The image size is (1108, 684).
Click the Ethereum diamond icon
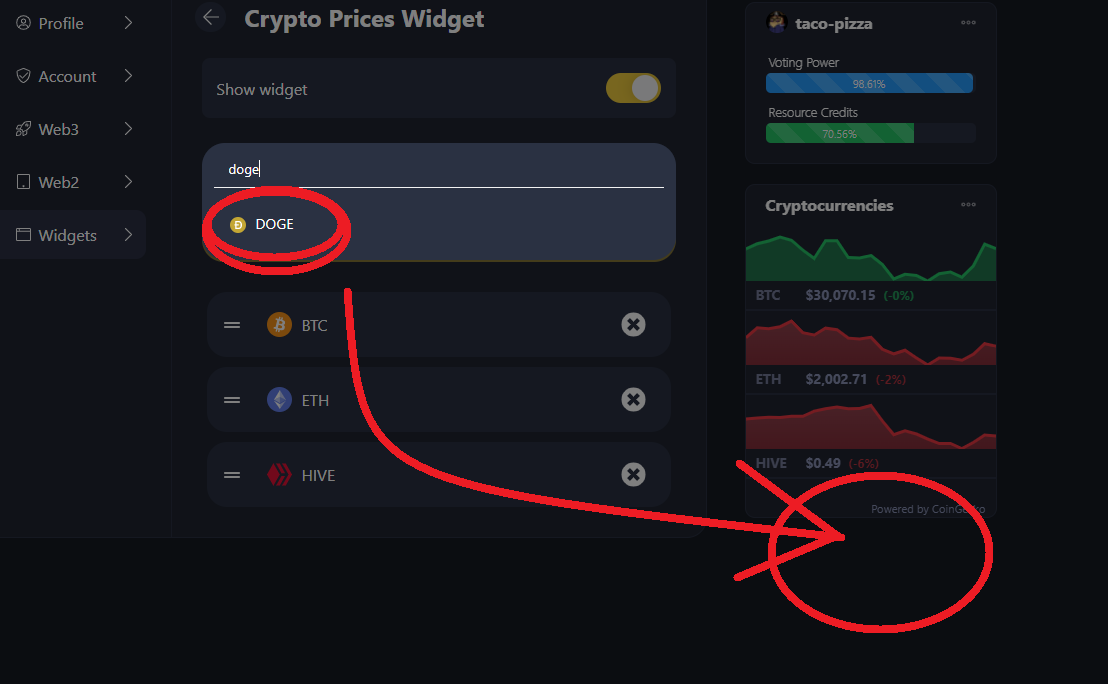tap(279, 399)
